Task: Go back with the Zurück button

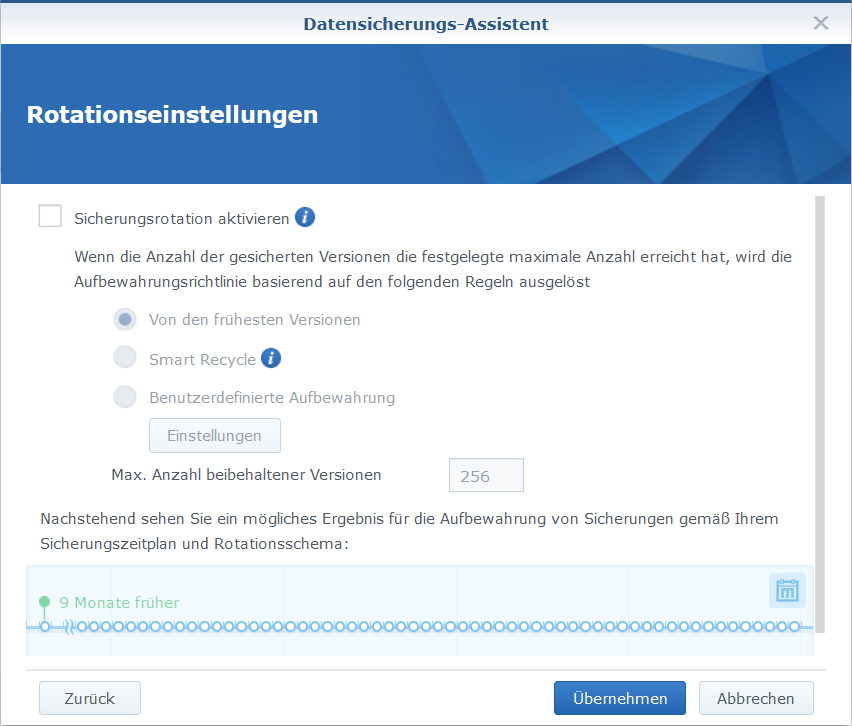Action: point(89,698)
